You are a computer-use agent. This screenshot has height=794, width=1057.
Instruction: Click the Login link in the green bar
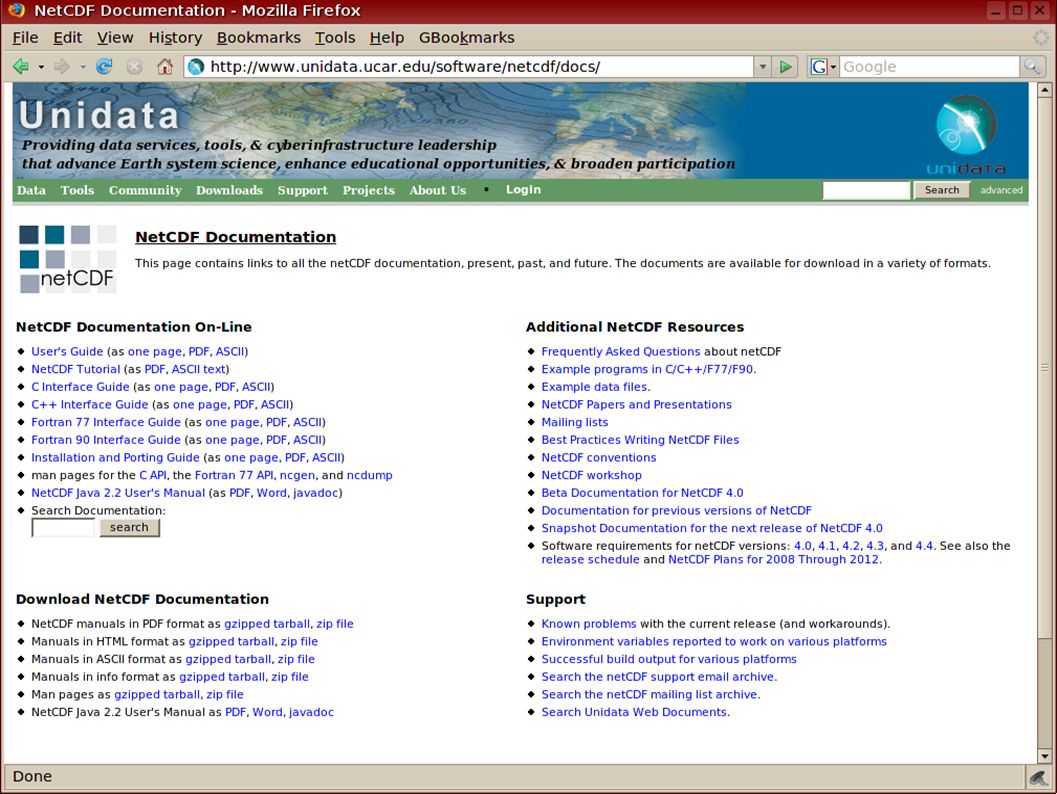pyautogui.click(x=523, y=190)
